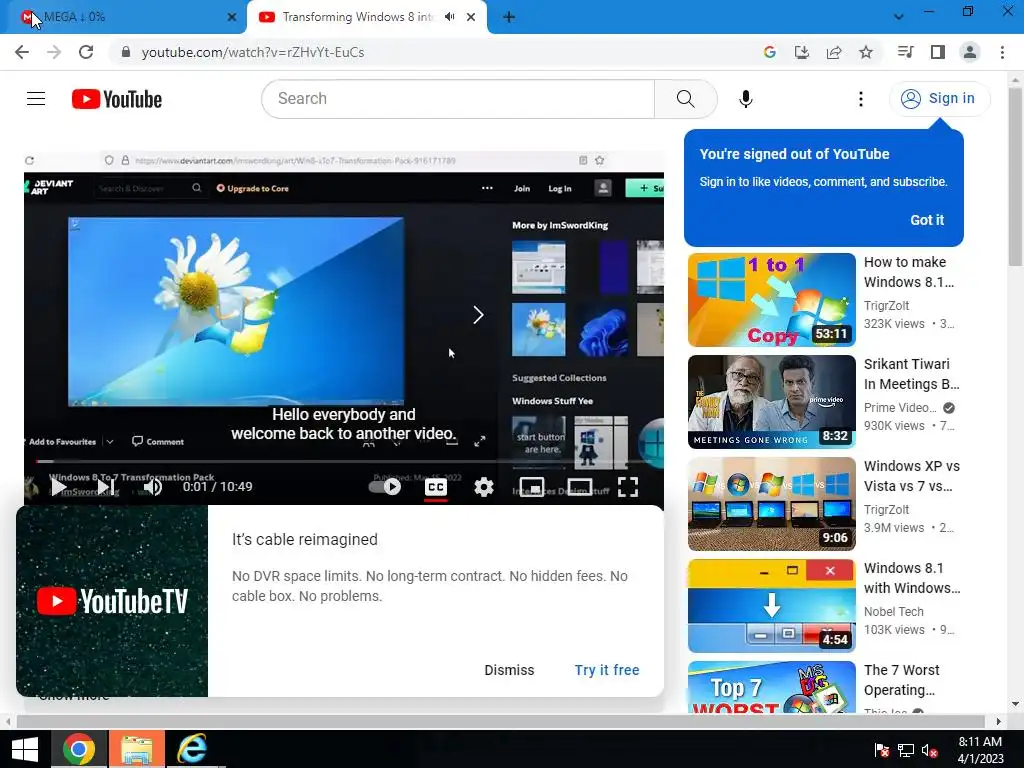This screenshot has height=768, width=1024.
Task: Open Windows 8.1 with Windows video title
Action: (911, 578)
